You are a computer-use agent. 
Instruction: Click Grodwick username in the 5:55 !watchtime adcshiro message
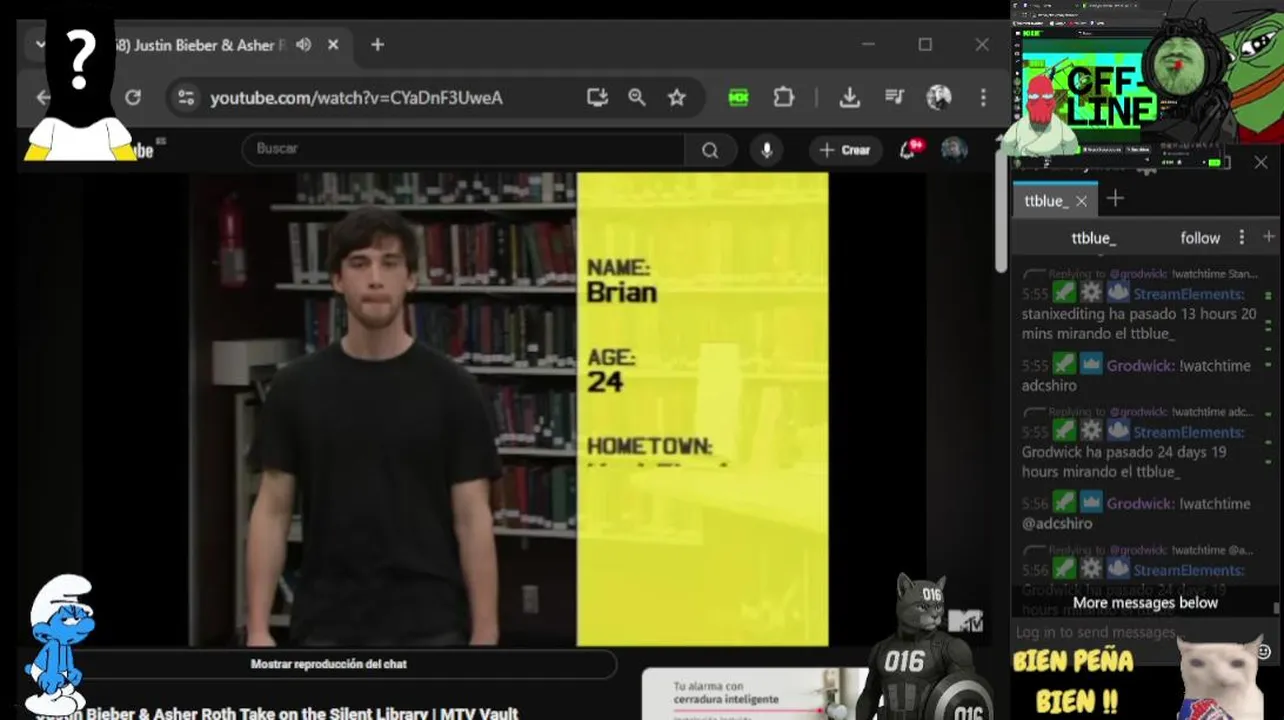pos(1140,366)
